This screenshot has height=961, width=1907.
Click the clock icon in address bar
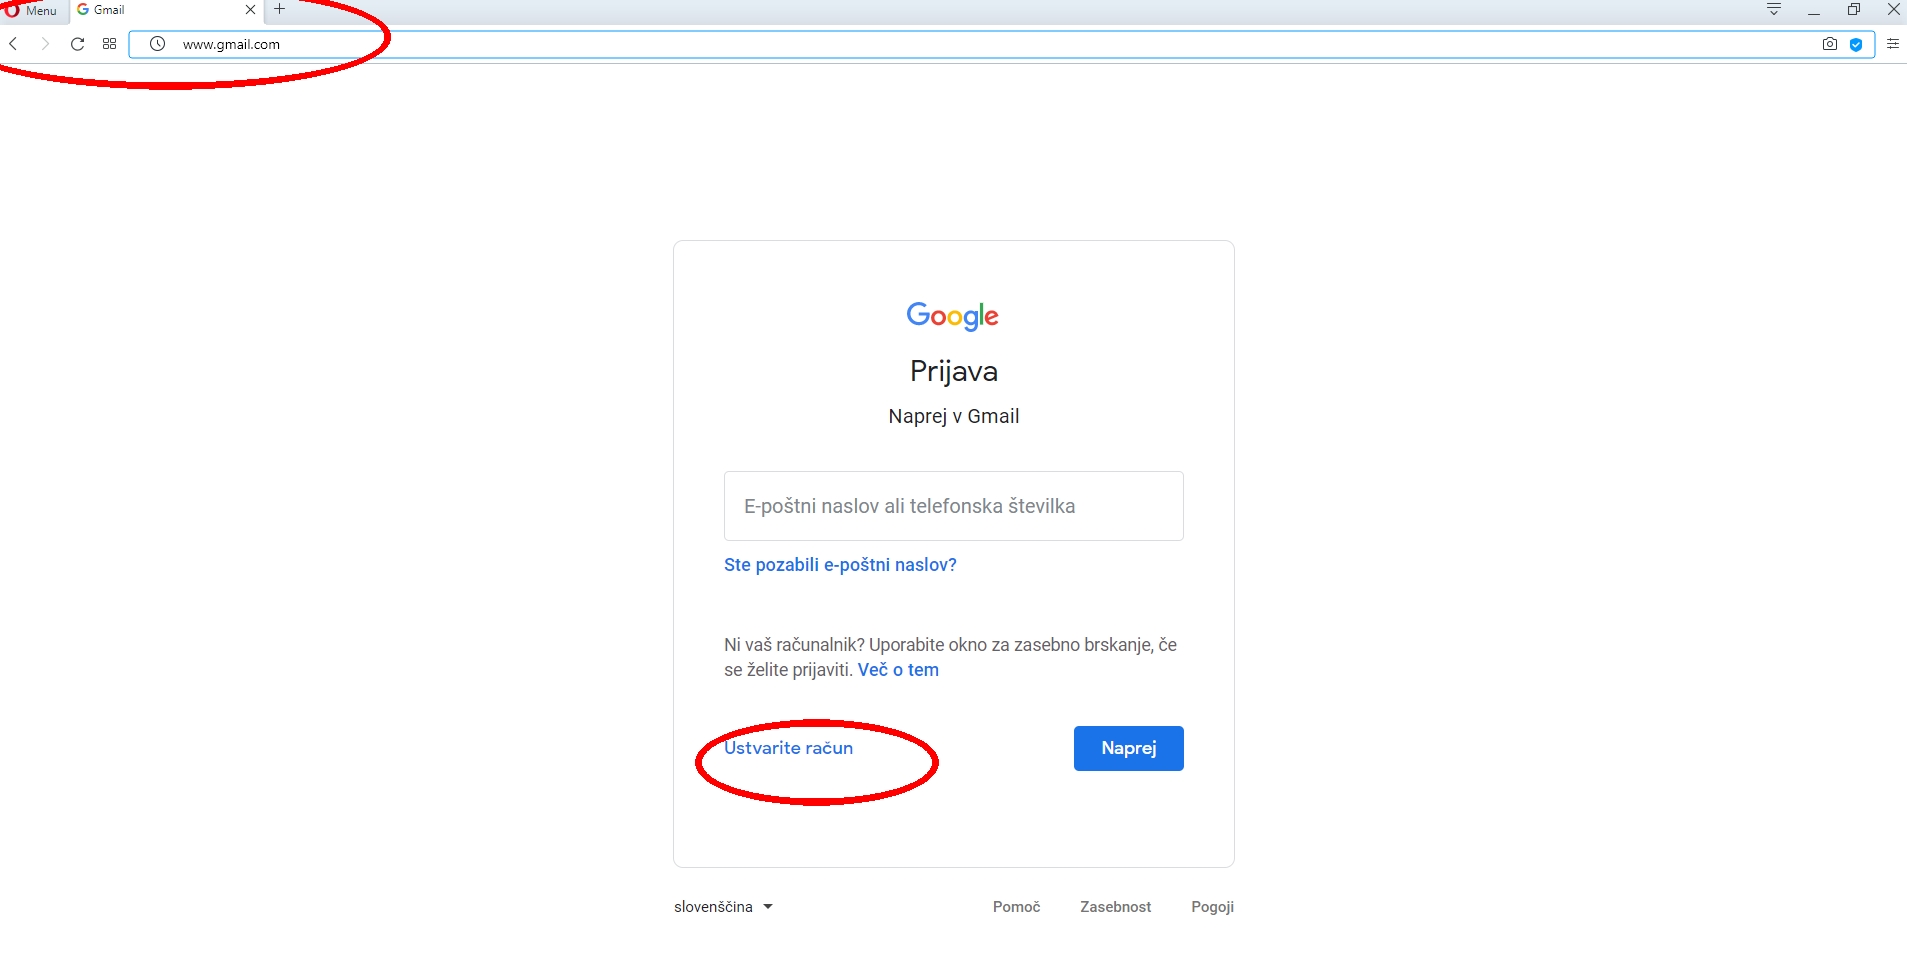tap(157, 44)
